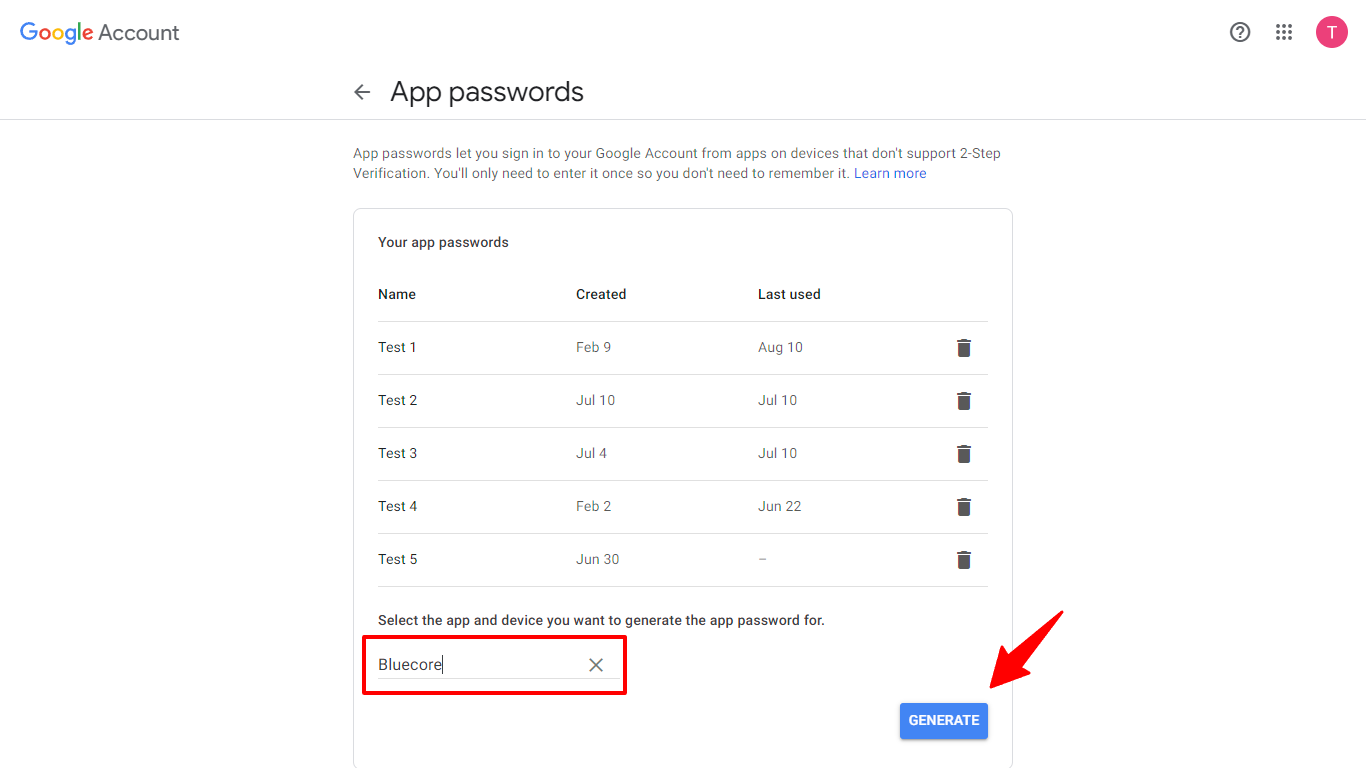The width and height of the screenshot is (1366, 768).
Task: Focus the app name input field
Action: pyautogui.click(x=475, y=665)
